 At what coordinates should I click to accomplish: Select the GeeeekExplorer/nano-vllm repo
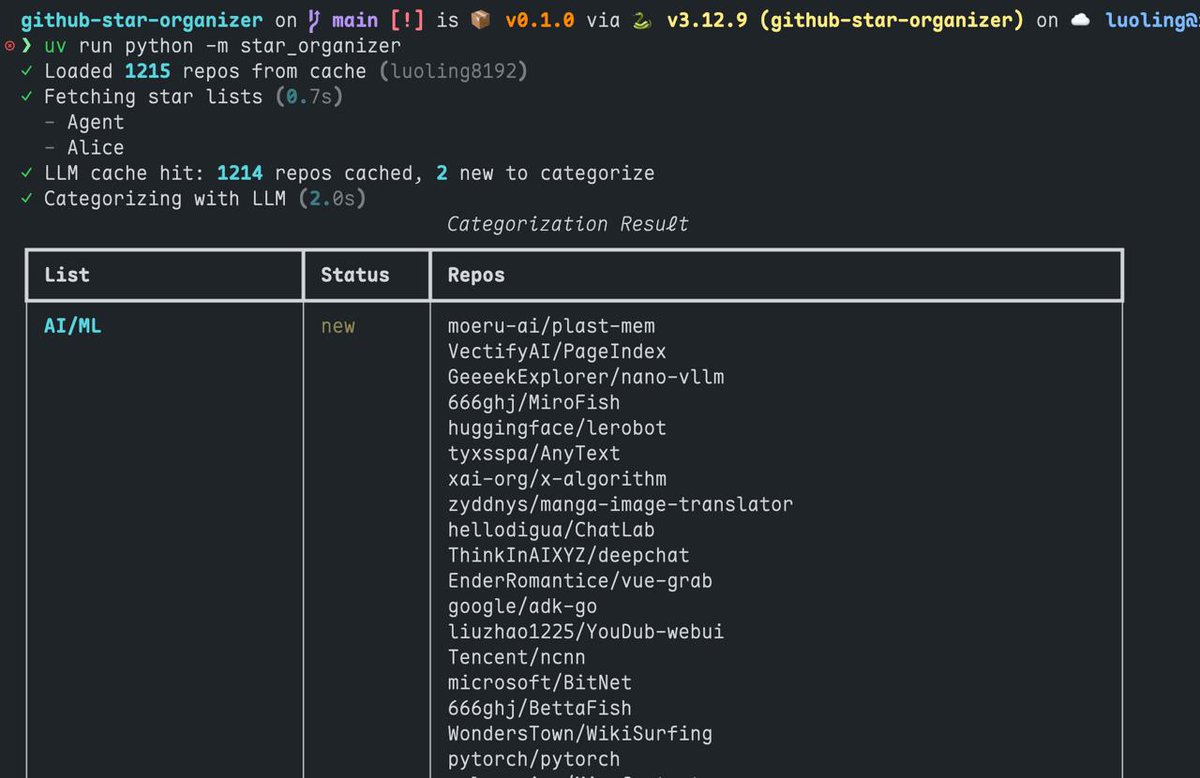pos(586,377)
